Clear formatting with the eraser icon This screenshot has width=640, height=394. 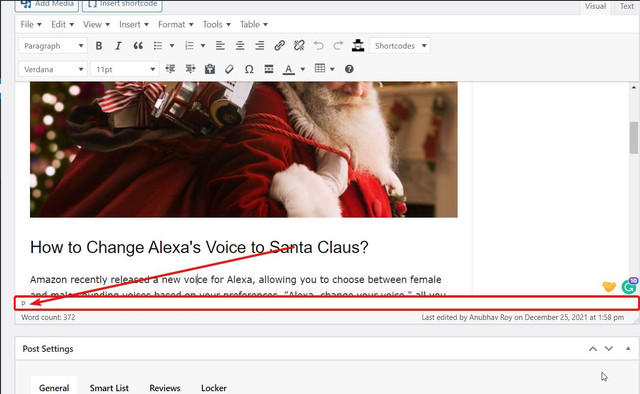tap(229, 69)
